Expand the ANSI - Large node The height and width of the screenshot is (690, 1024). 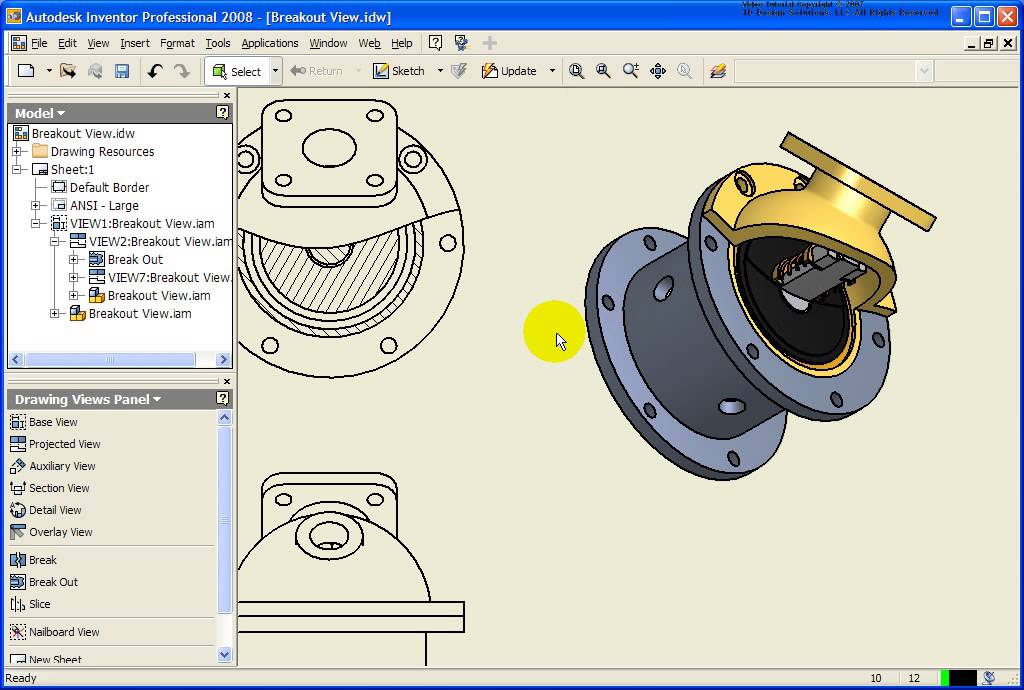pyautogui.click(x=36, y=205)
